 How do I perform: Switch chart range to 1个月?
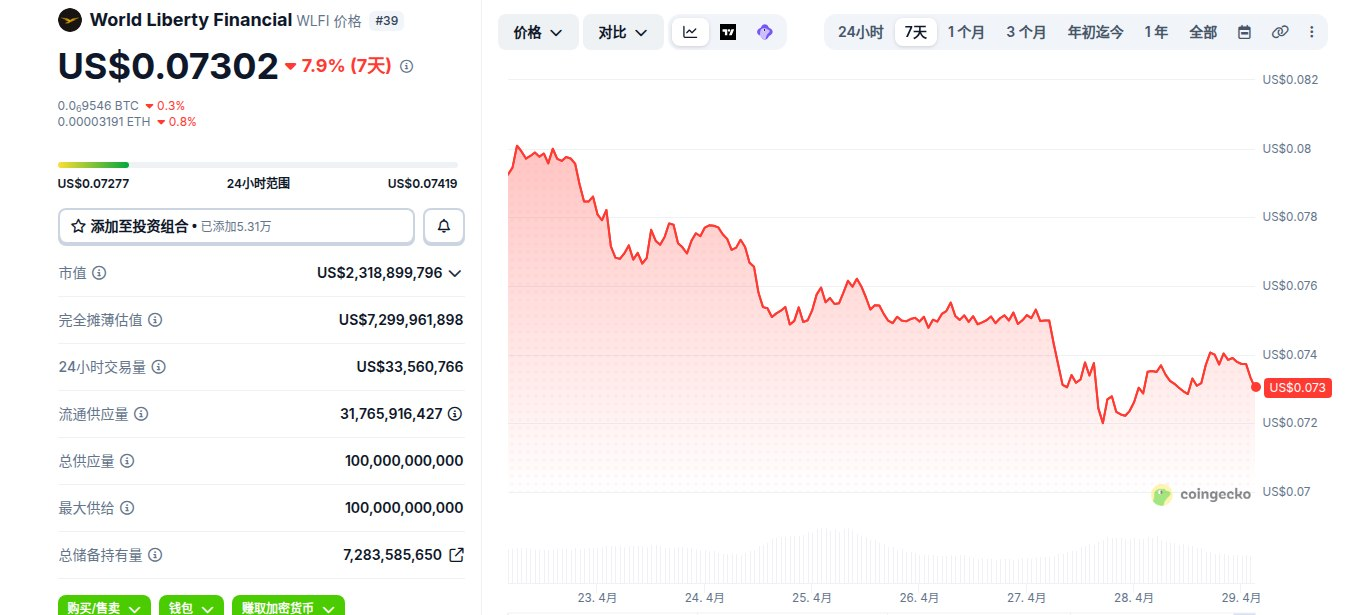click(966, 32)
